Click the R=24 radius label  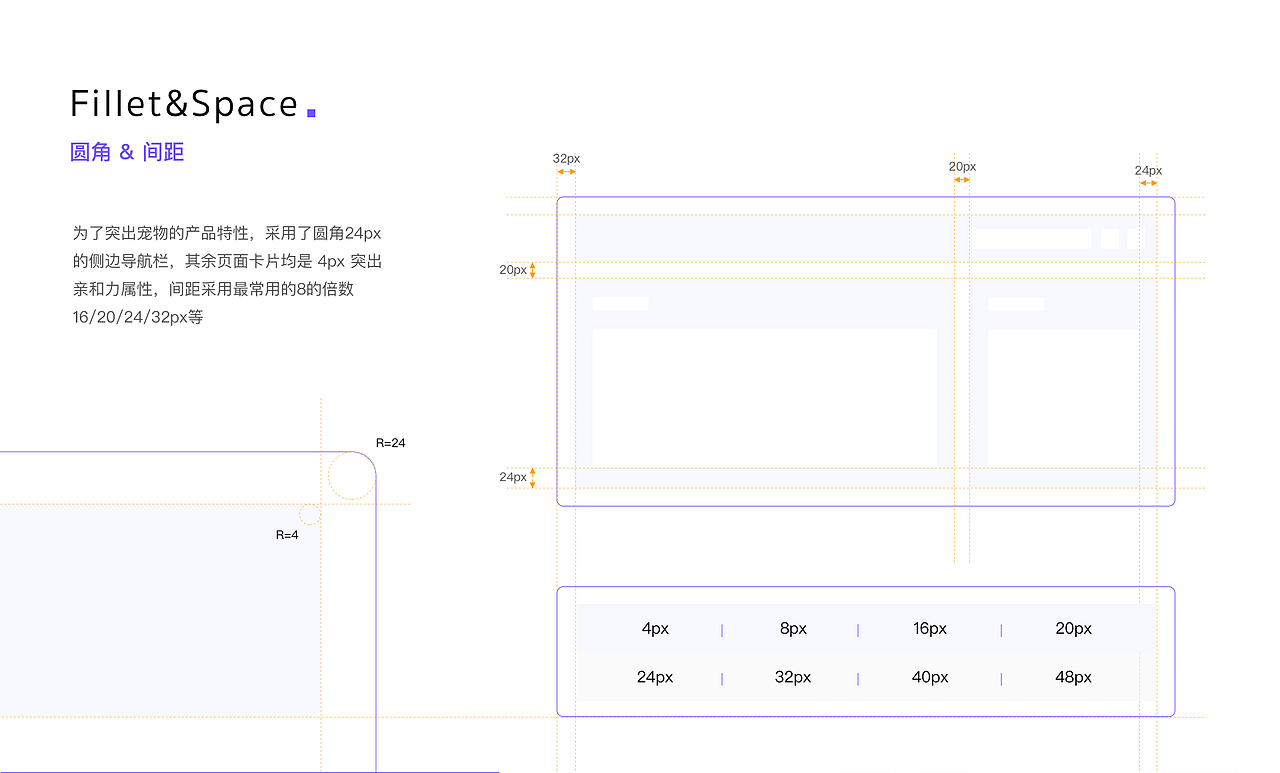point(390,443)
